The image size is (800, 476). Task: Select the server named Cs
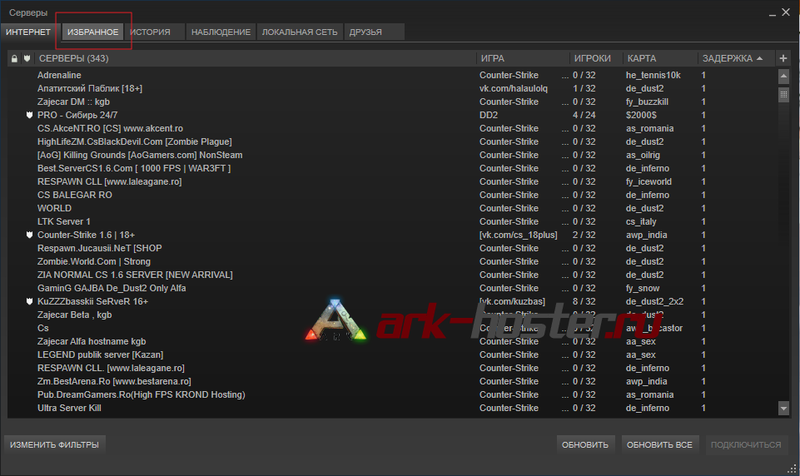[x=391, y=328]
